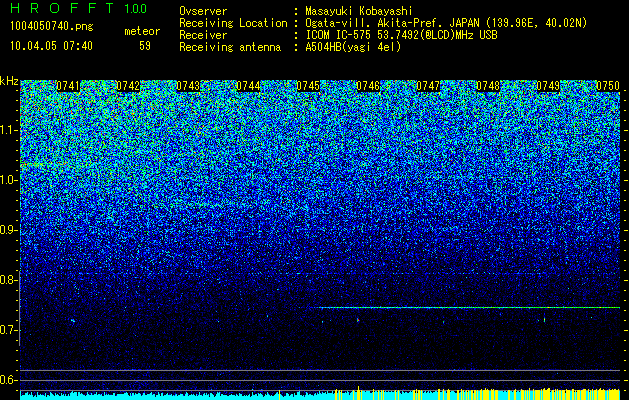Click the date stamp 10.04.05 07:40
The width and height of the screenshot is (629, 400).
(x=52, y=46)
